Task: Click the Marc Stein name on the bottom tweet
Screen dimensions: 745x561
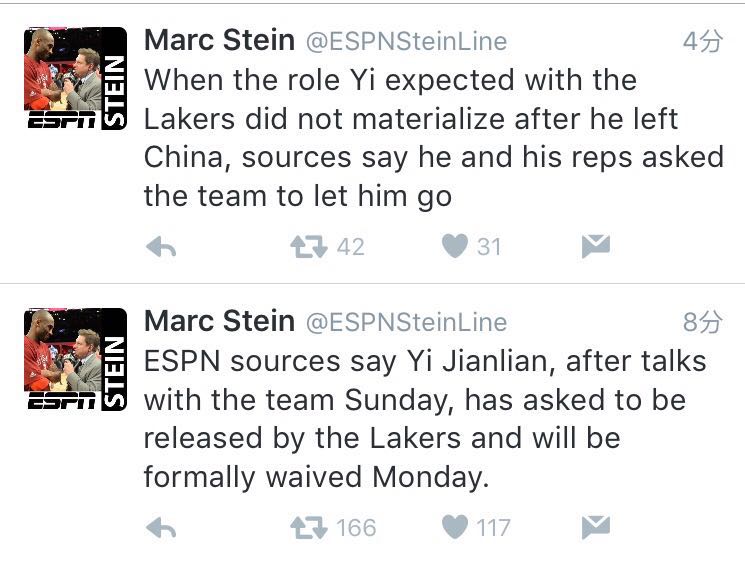Action: coord(219,321)
